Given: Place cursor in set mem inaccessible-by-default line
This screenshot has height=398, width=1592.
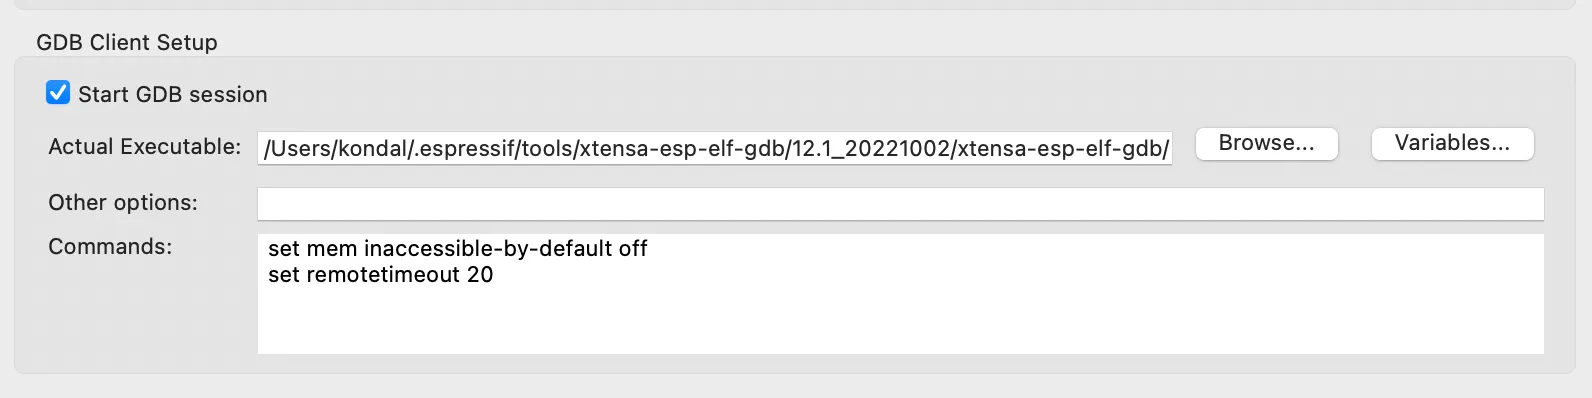Looking at the screenshot, I should coord(458,248).
